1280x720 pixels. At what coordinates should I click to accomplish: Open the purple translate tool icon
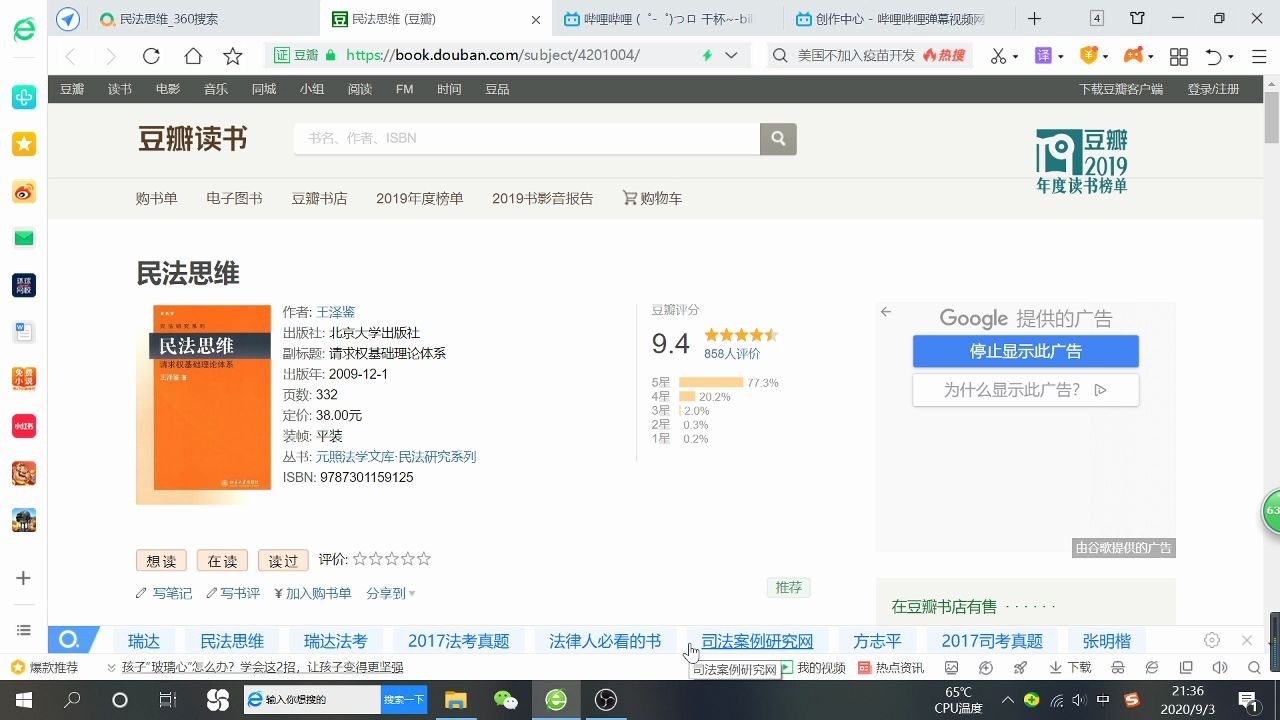tap(1043, 56)
